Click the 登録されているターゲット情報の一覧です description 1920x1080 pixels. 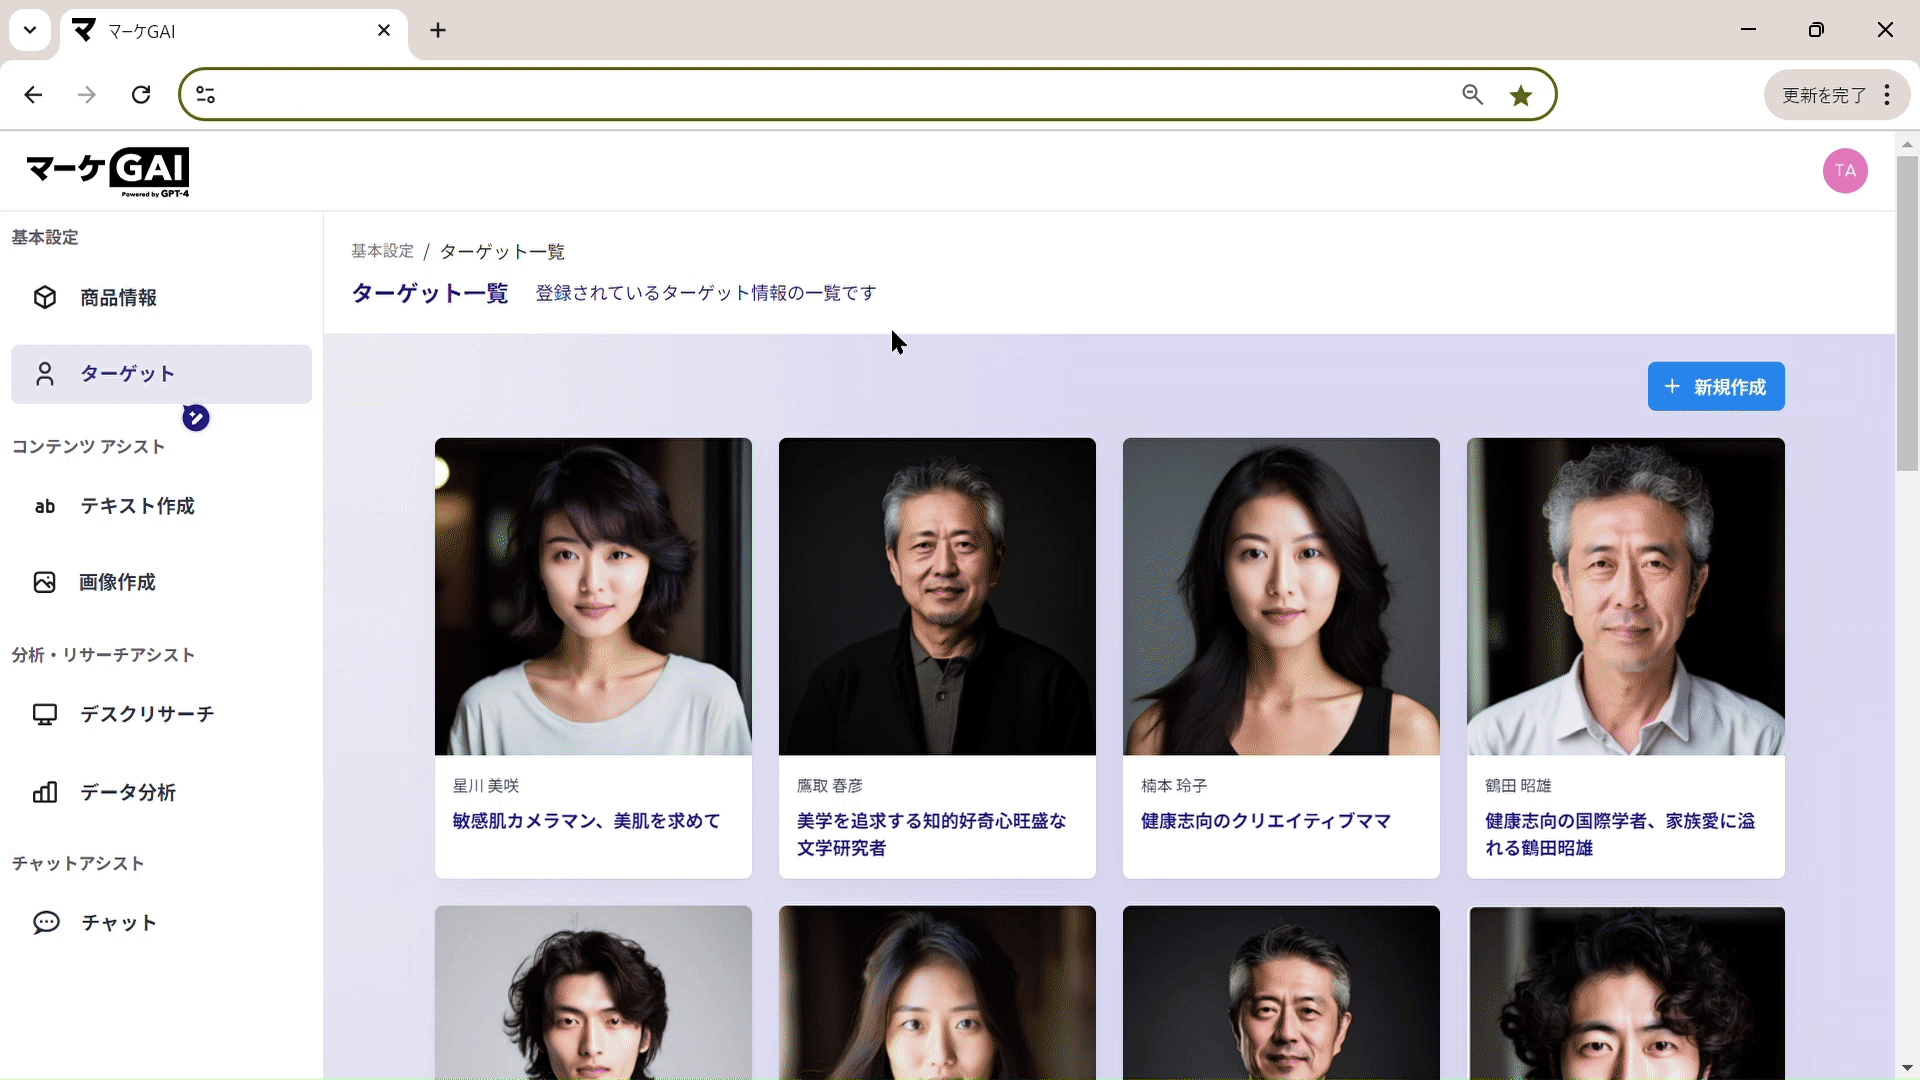click(706, 293)
